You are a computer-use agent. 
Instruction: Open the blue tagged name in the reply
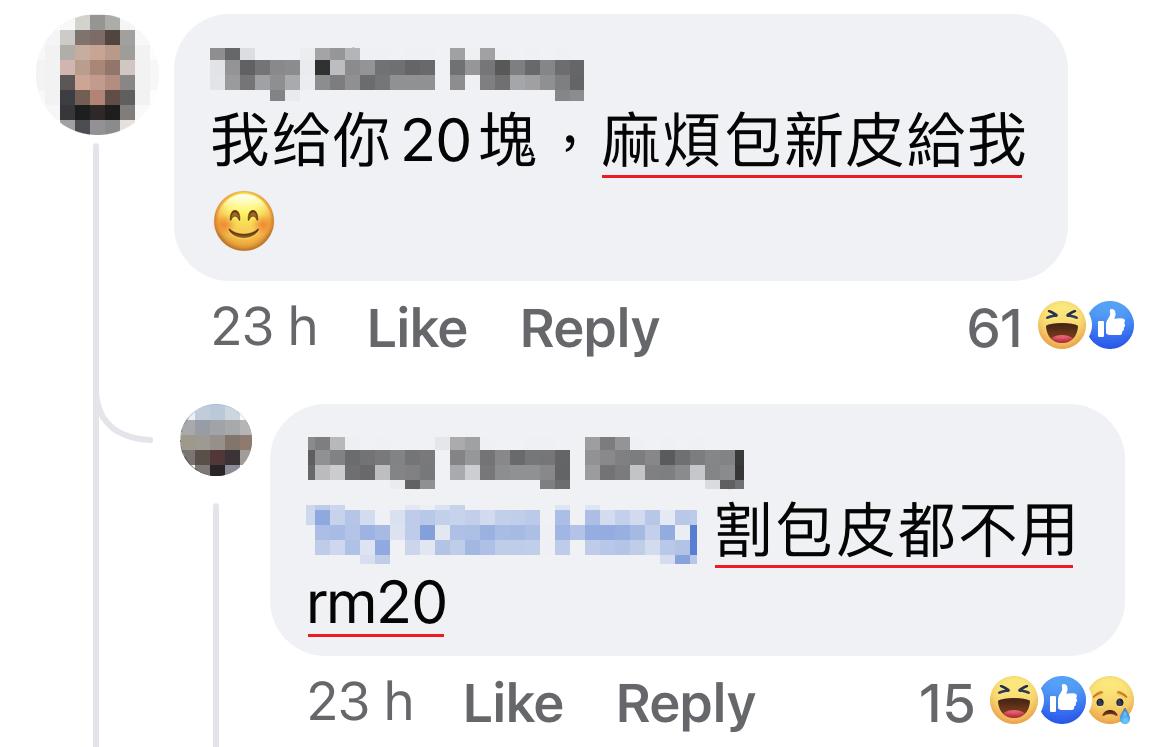click(x=502, y=534)
